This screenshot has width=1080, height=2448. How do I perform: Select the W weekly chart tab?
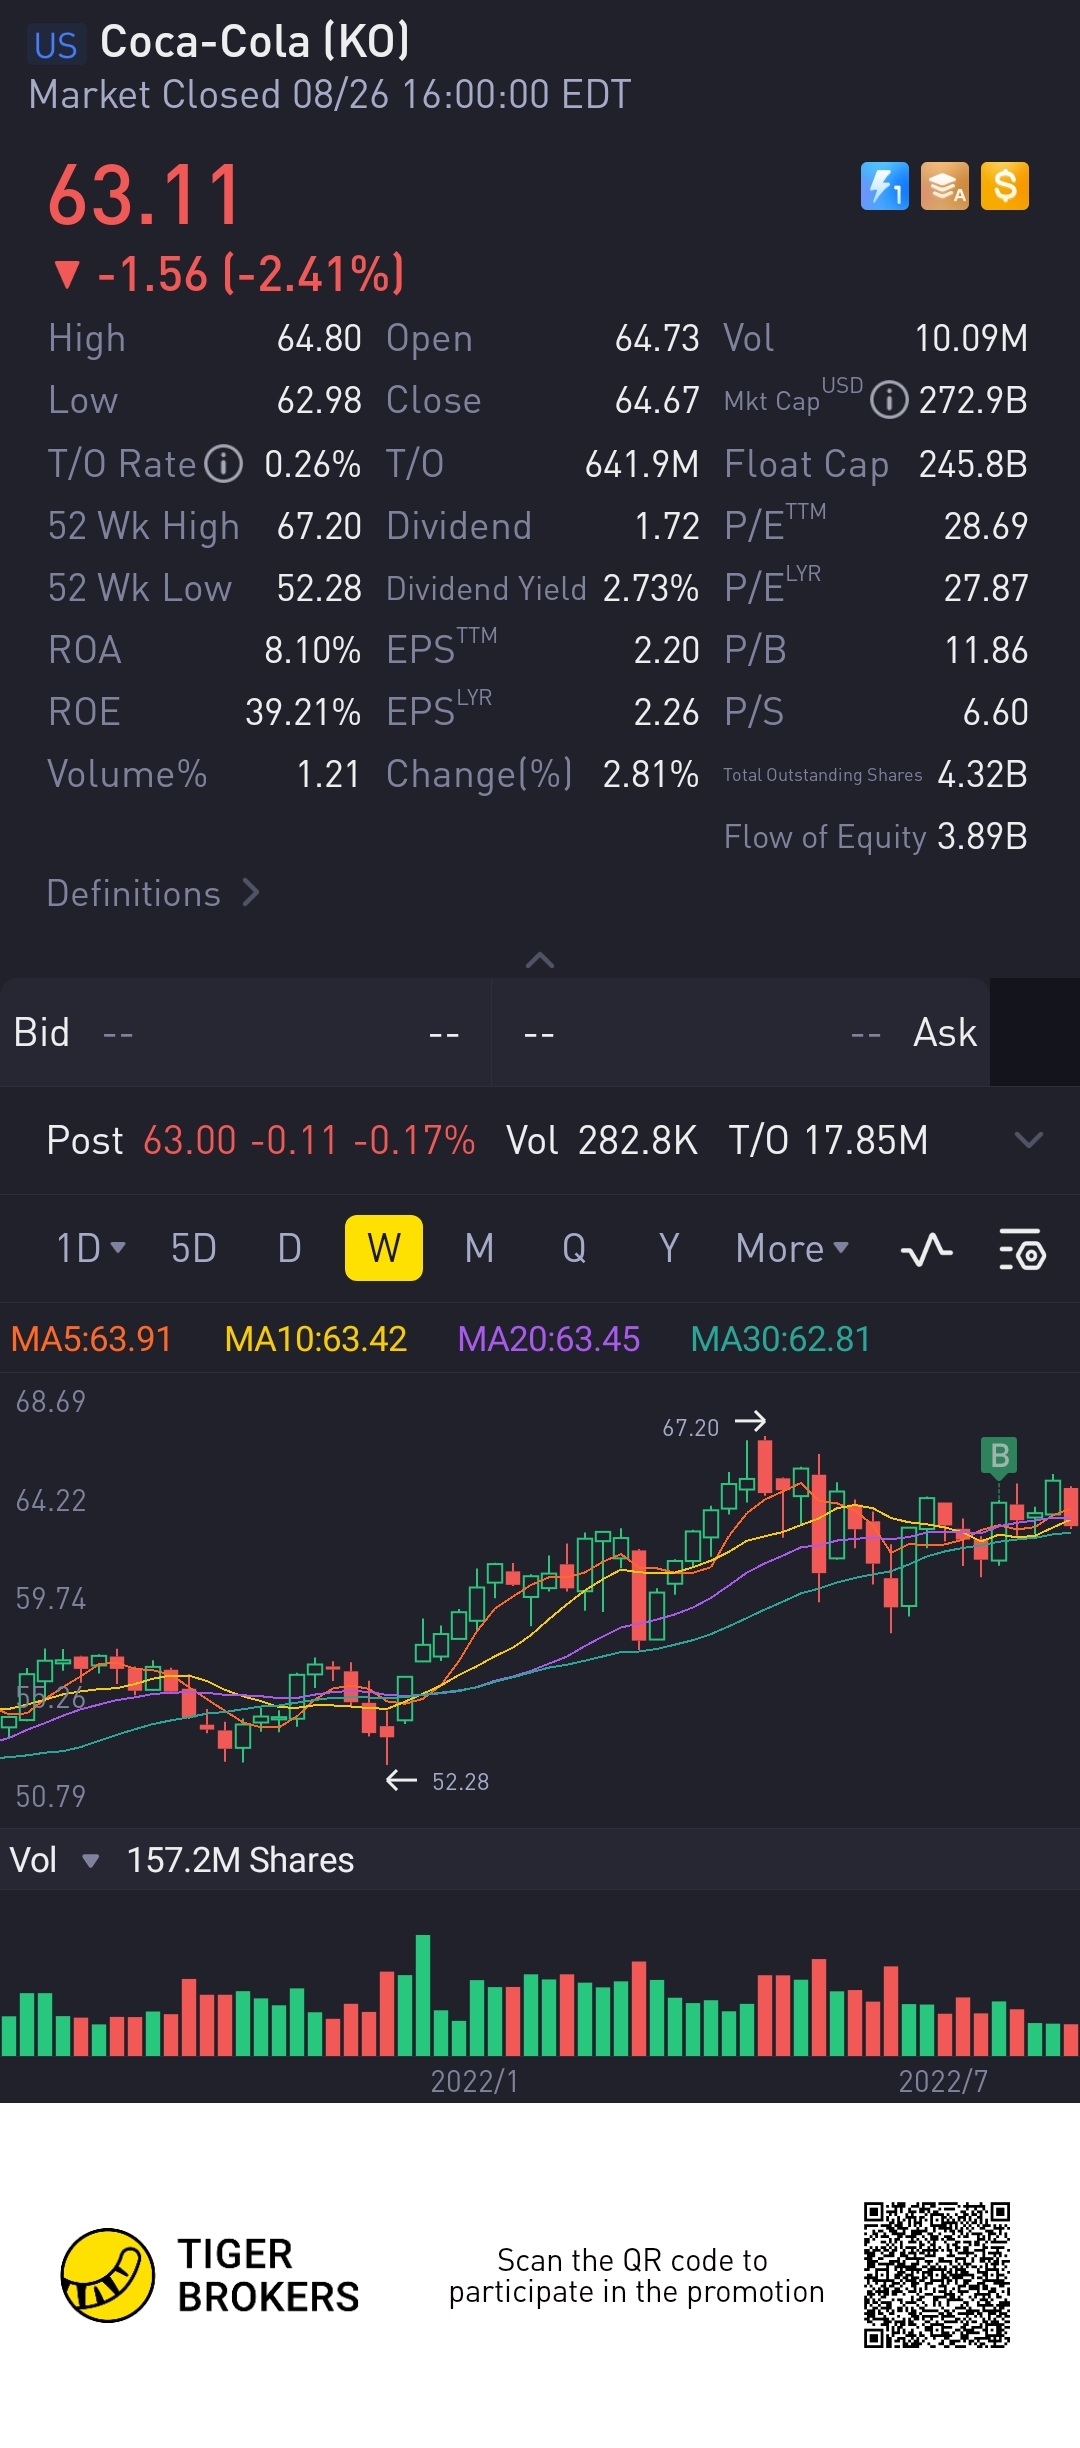384,1248
